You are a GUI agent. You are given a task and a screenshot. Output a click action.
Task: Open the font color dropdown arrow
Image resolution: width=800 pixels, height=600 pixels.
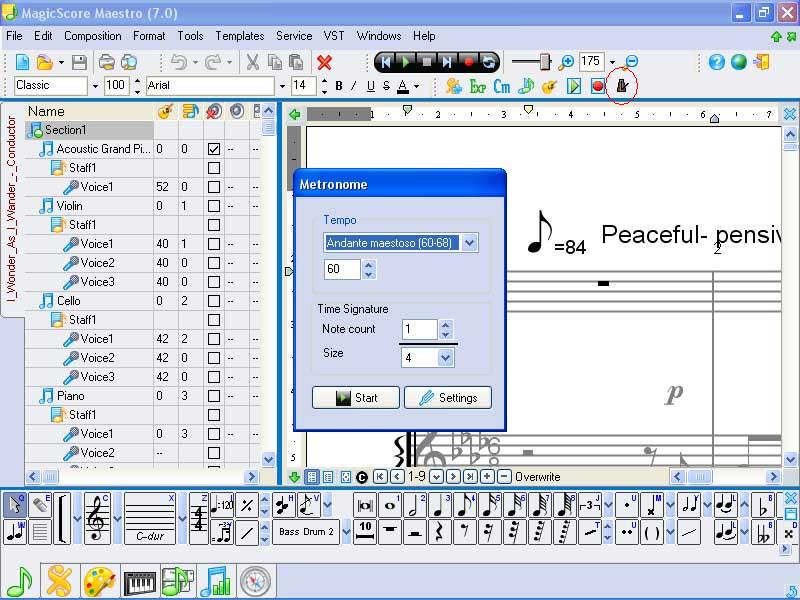(x=417, y=86)
